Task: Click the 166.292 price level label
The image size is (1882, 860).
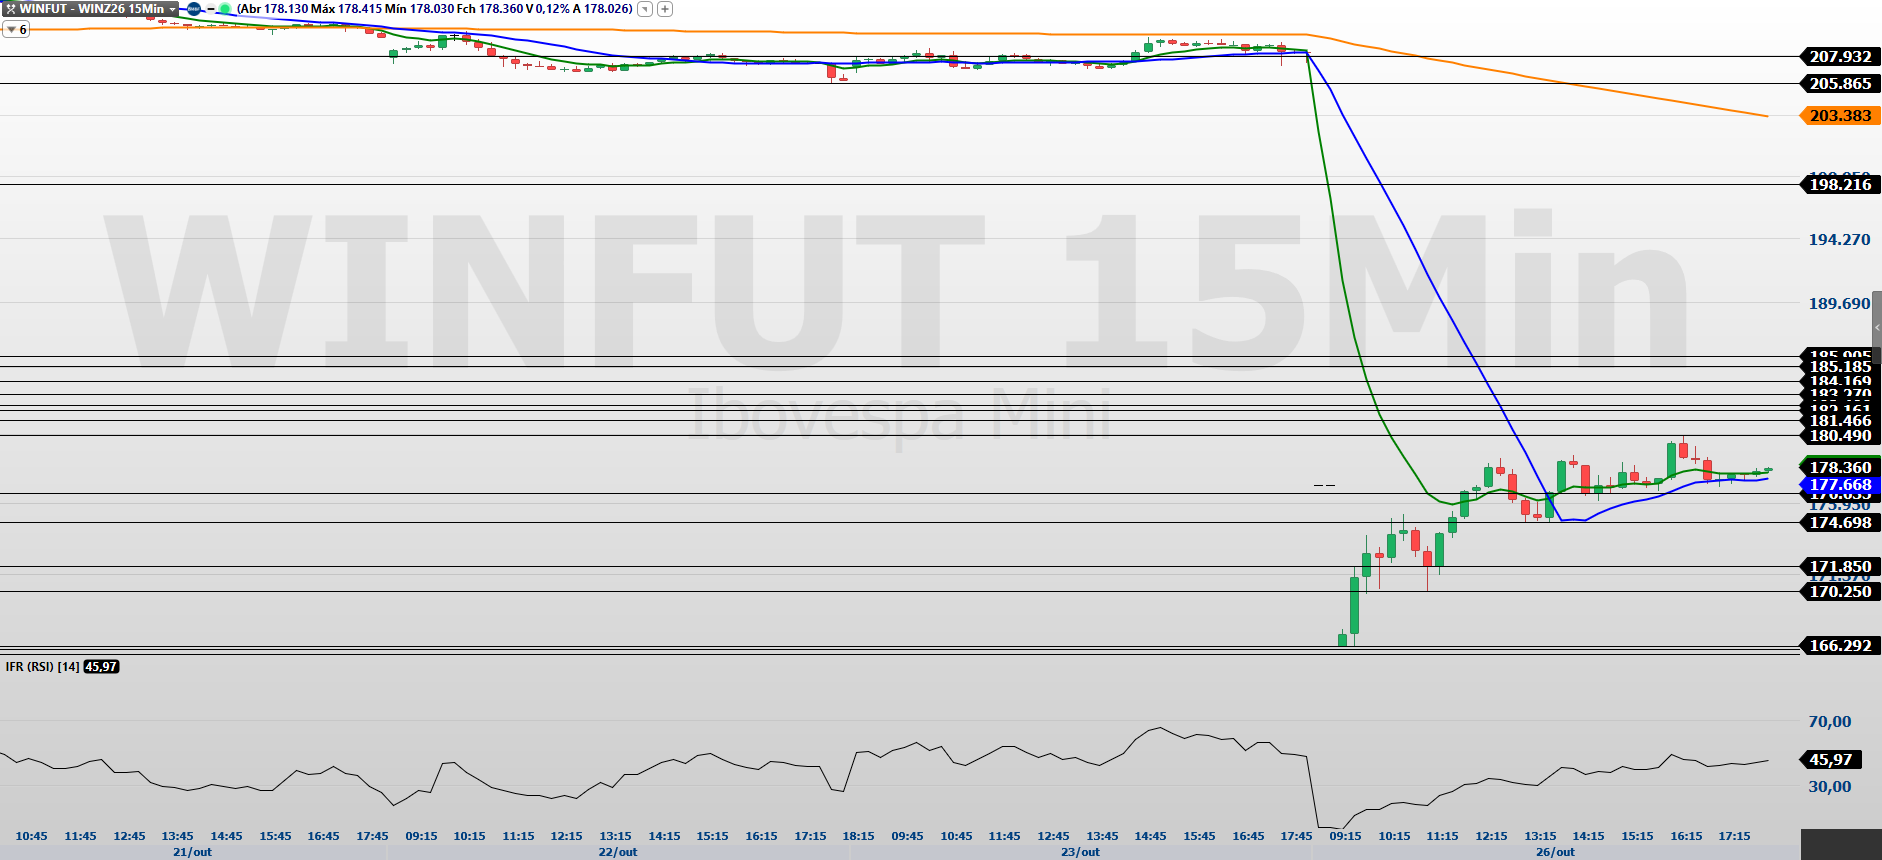Action: pos(1840,646)
